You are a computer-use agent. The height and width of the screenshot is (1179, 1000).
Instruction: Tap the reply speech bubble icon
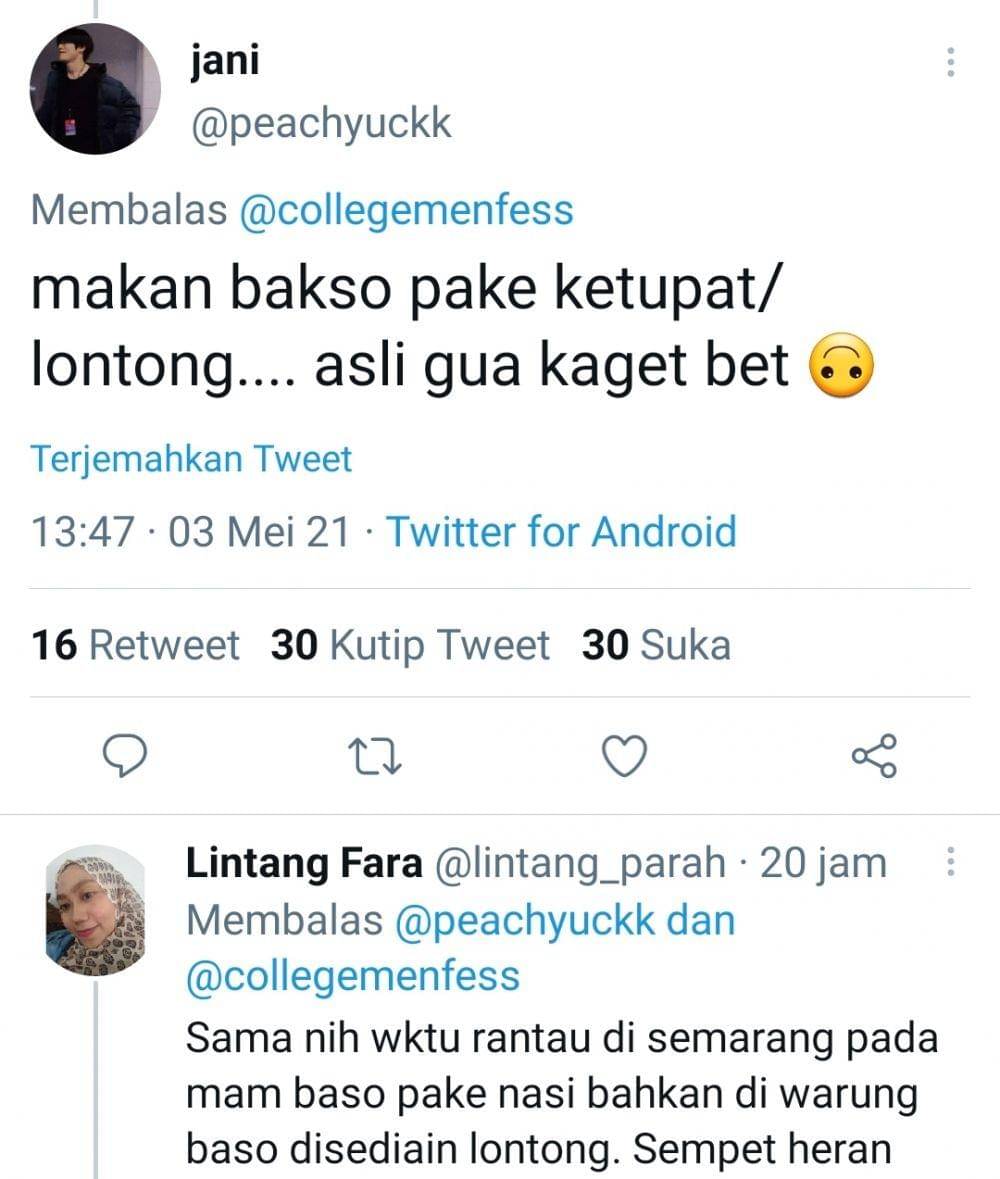click(x=127, y=755)
